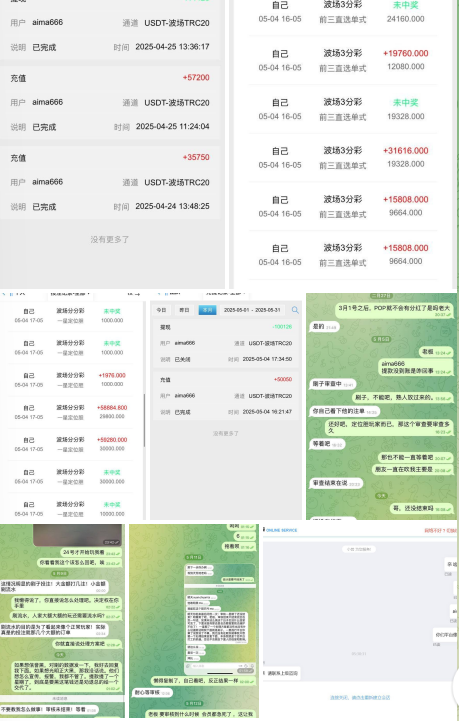Open the -100126 提现 record marked 已关闭
Image resolution: width=459 pixels, height=721 pixels.
[226, 343]
